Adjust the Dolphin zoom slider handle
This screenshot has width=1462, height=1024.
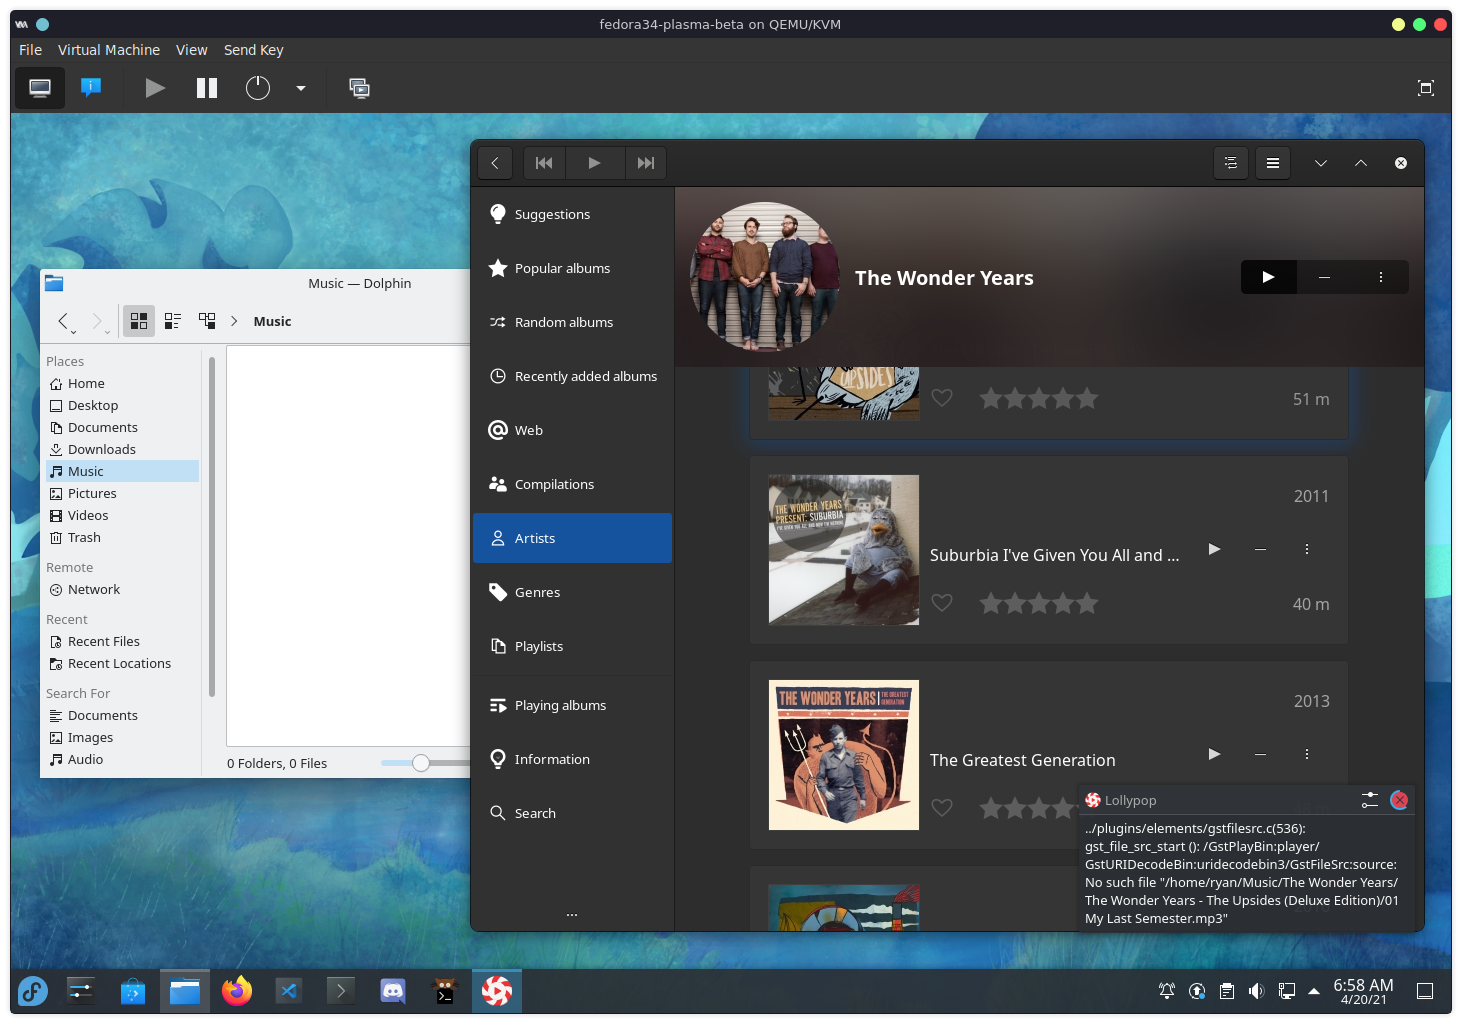coord(421,763)
